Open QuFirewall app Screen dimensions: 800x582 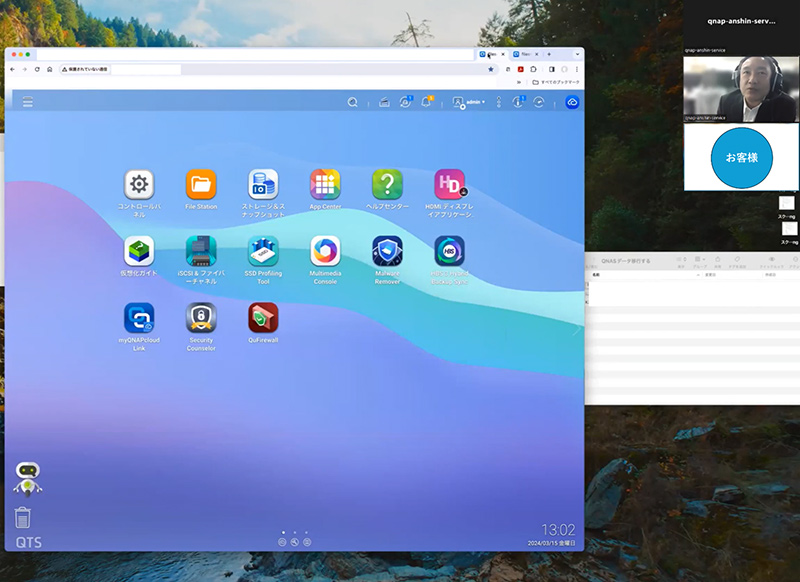click(263, 318)
